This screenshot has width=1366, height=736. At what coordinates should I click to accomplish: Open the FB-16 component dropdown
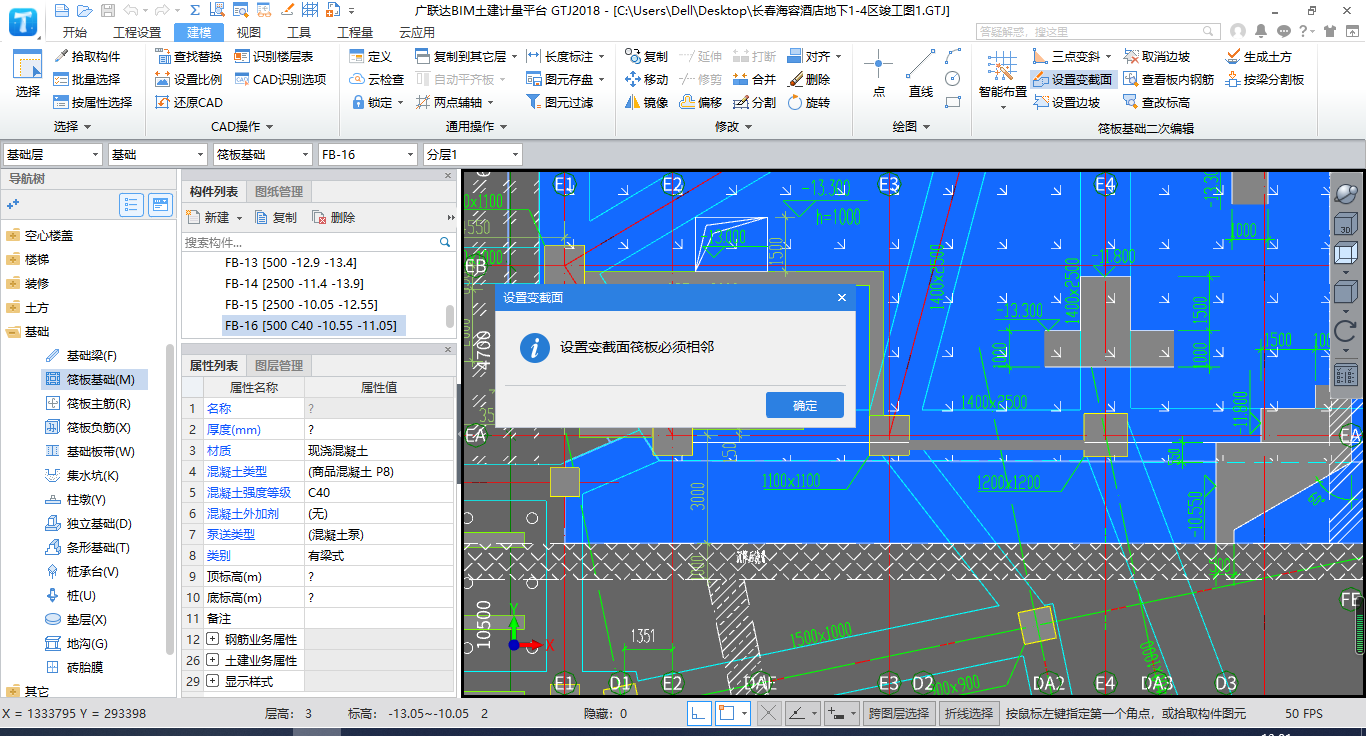click(x=367, y=154)
